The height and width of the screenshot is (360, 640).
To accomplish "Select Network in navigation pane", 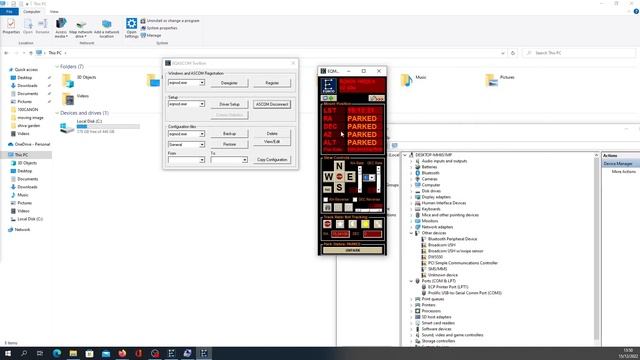I will tap(22, 230).
